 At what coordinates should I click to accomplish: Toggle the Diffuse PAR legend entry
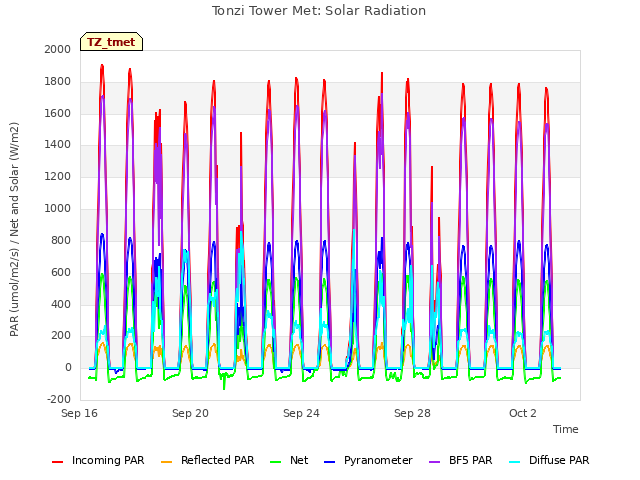point(549,460)
